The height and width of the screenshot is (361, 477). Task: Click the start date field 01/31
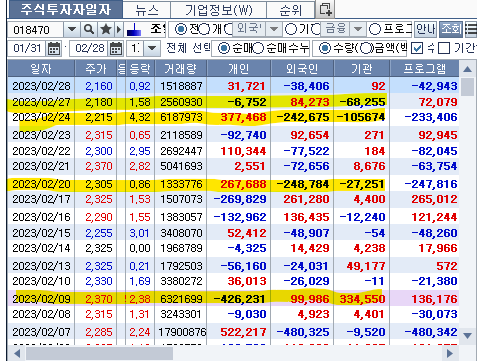point(27,49)
